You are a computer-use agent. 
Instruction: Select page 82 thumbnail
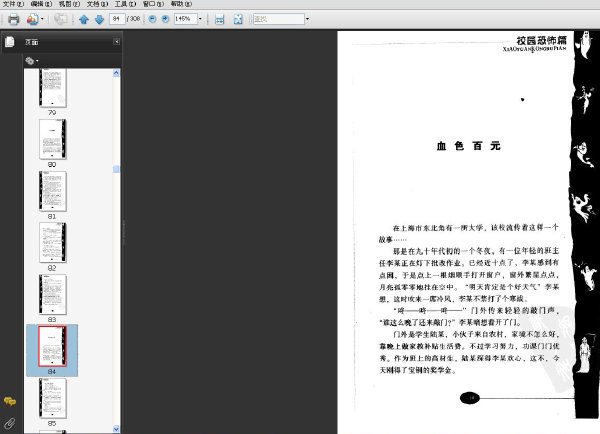coord(52,243)
